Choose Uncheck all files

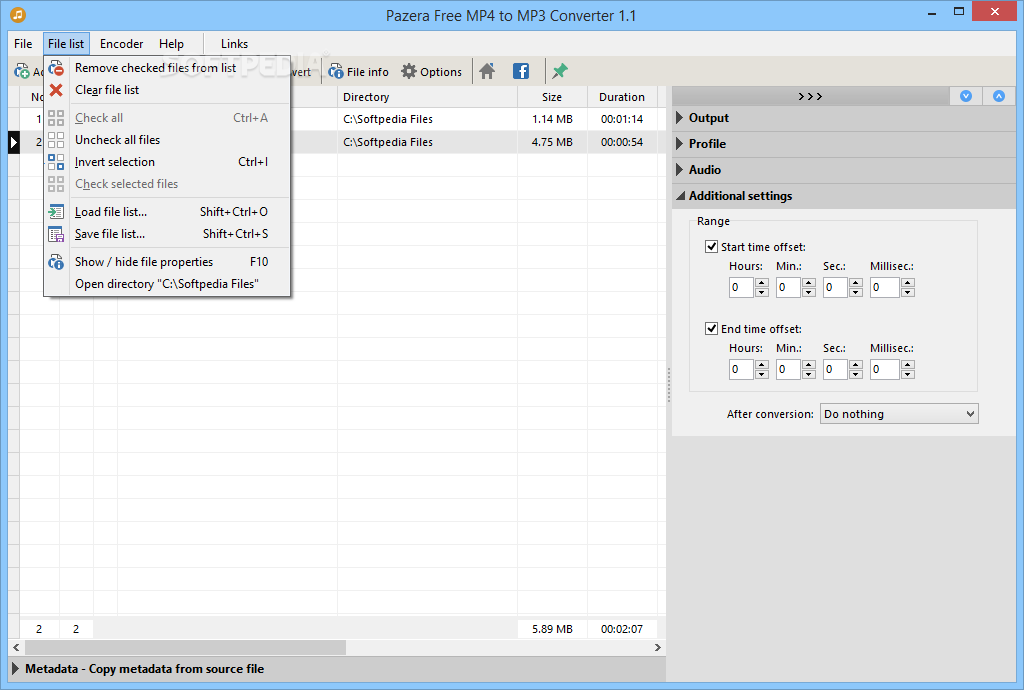[x=167, y=140]
